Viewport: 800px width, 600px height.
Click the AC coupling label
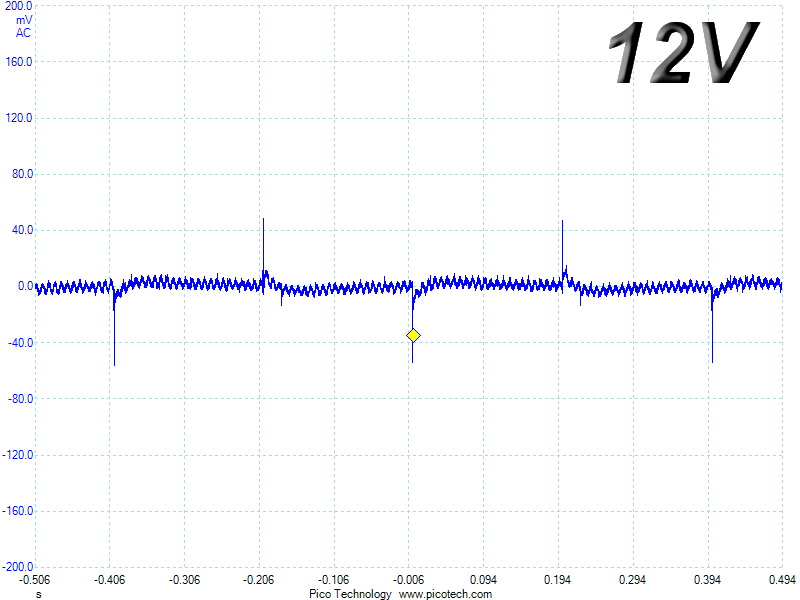(x=23, y=33)
